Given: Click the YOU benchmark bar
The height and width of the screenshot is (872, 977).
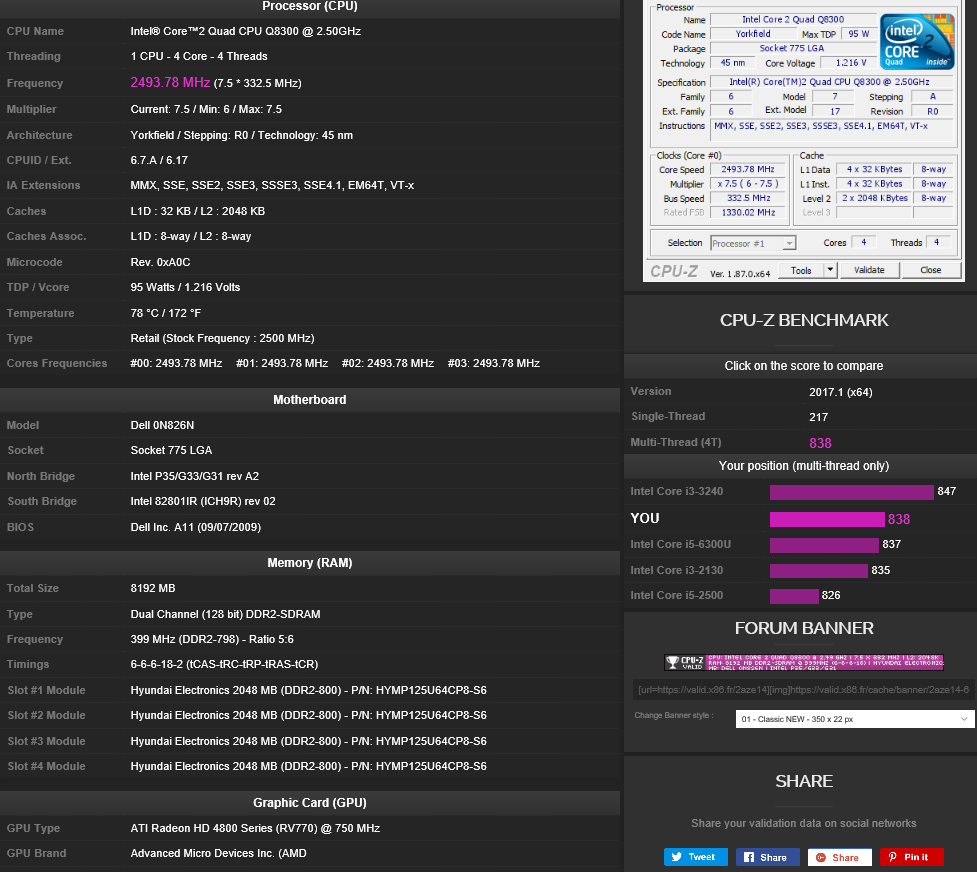Looking at the screenshot, I should (x=827, y=519).
